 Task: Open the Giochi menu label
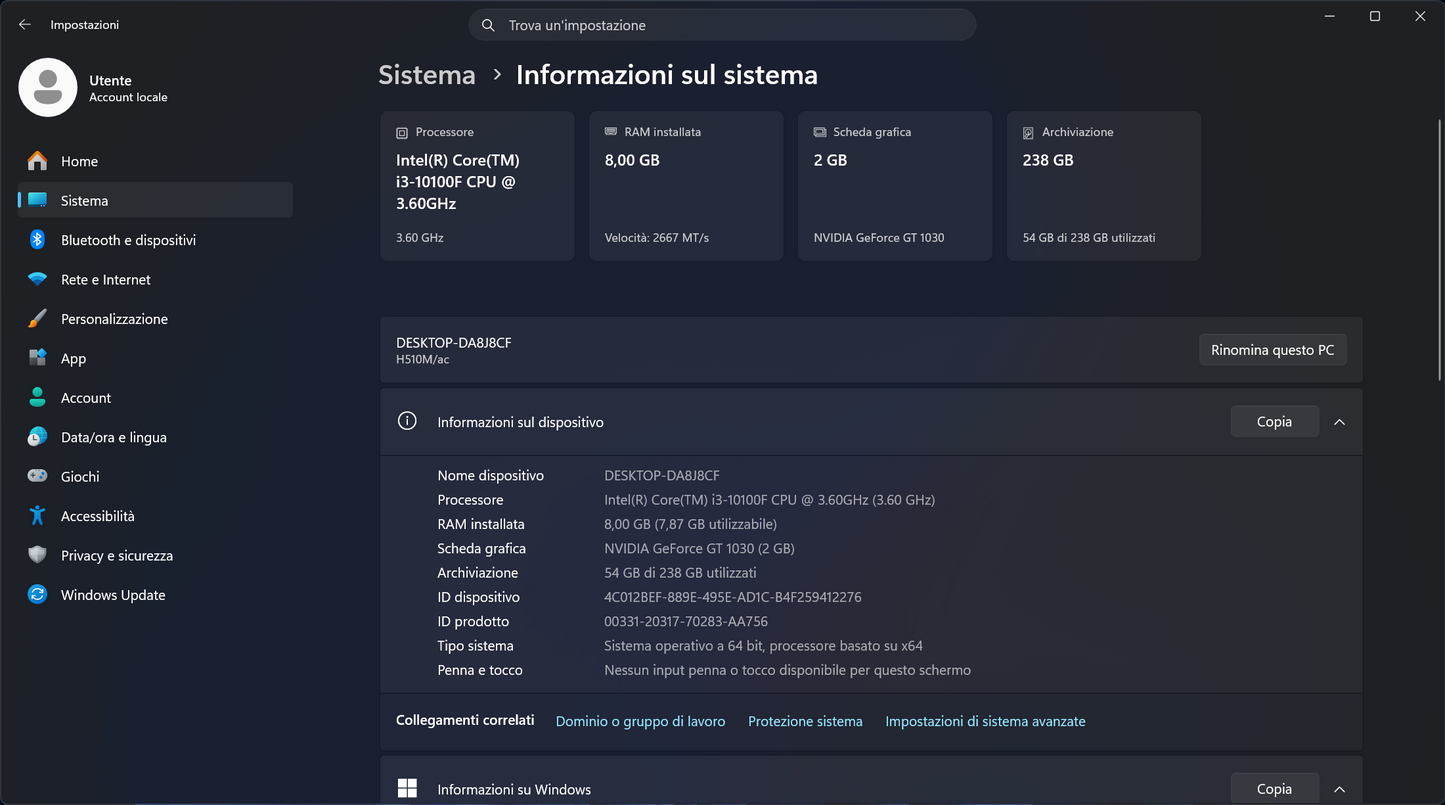click(80, 477)
